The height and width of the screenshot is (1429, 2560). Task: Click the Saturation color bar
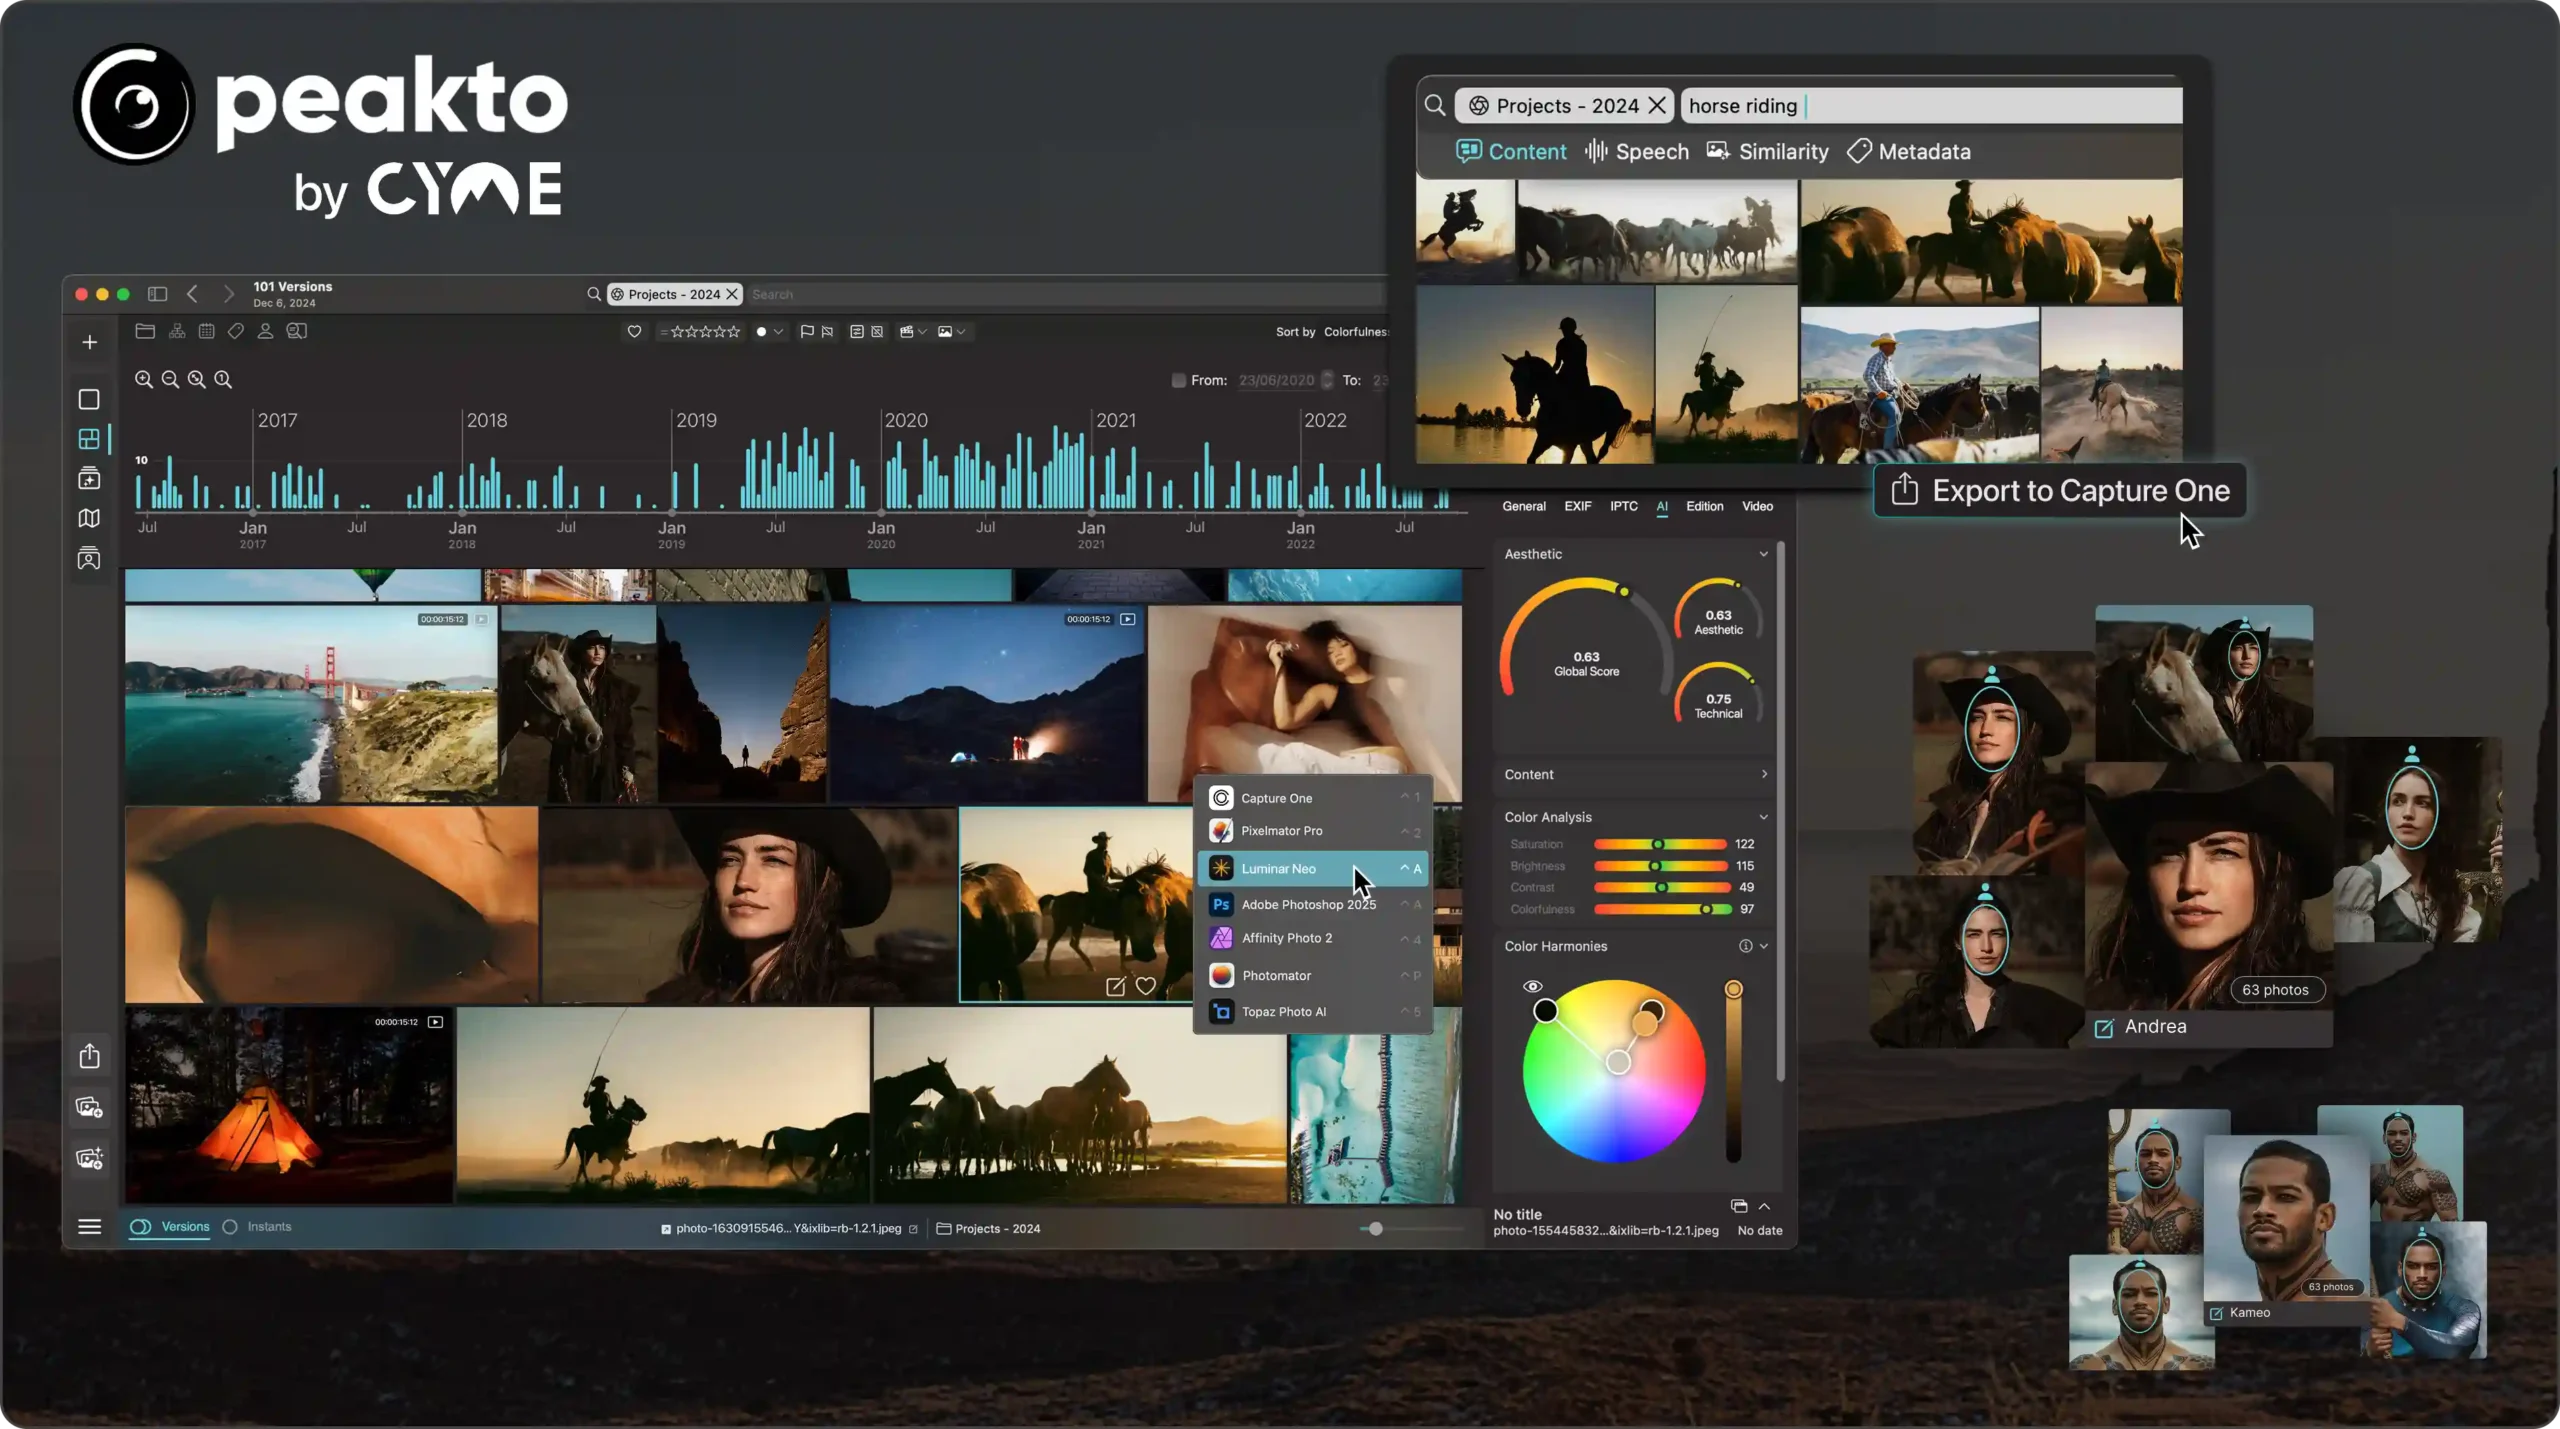coord(1660,844)
